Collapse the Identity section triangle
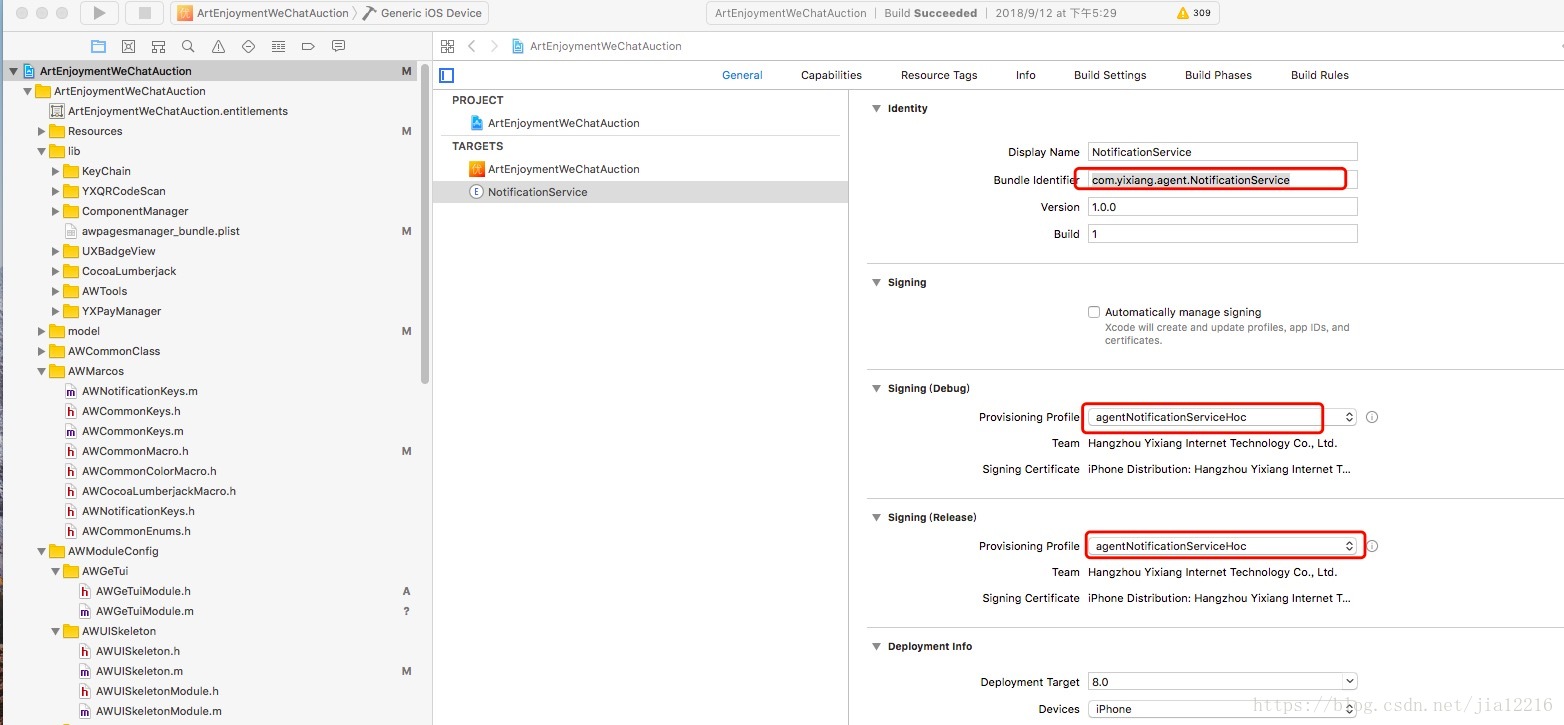This screenshot has width=1564, height=725. pos(876,108)
